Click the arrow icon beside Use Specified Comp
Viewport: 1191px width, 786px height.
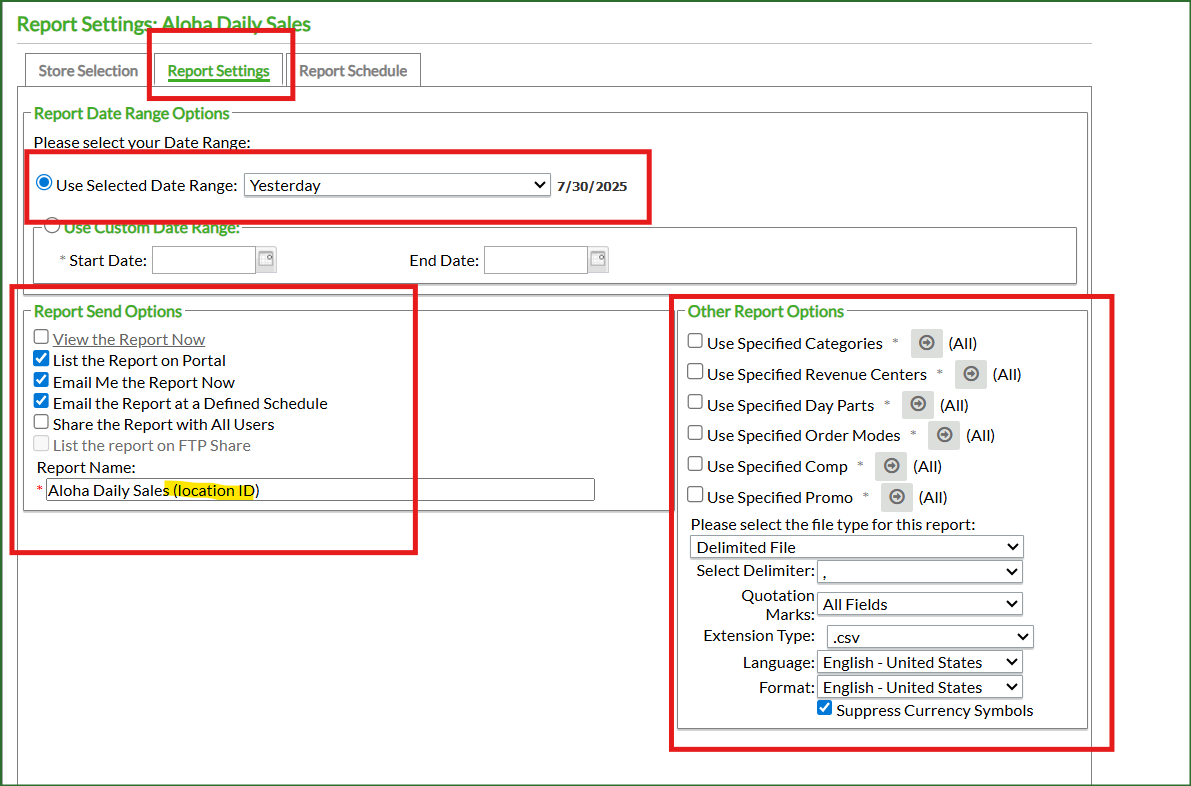tap(890, 466)
